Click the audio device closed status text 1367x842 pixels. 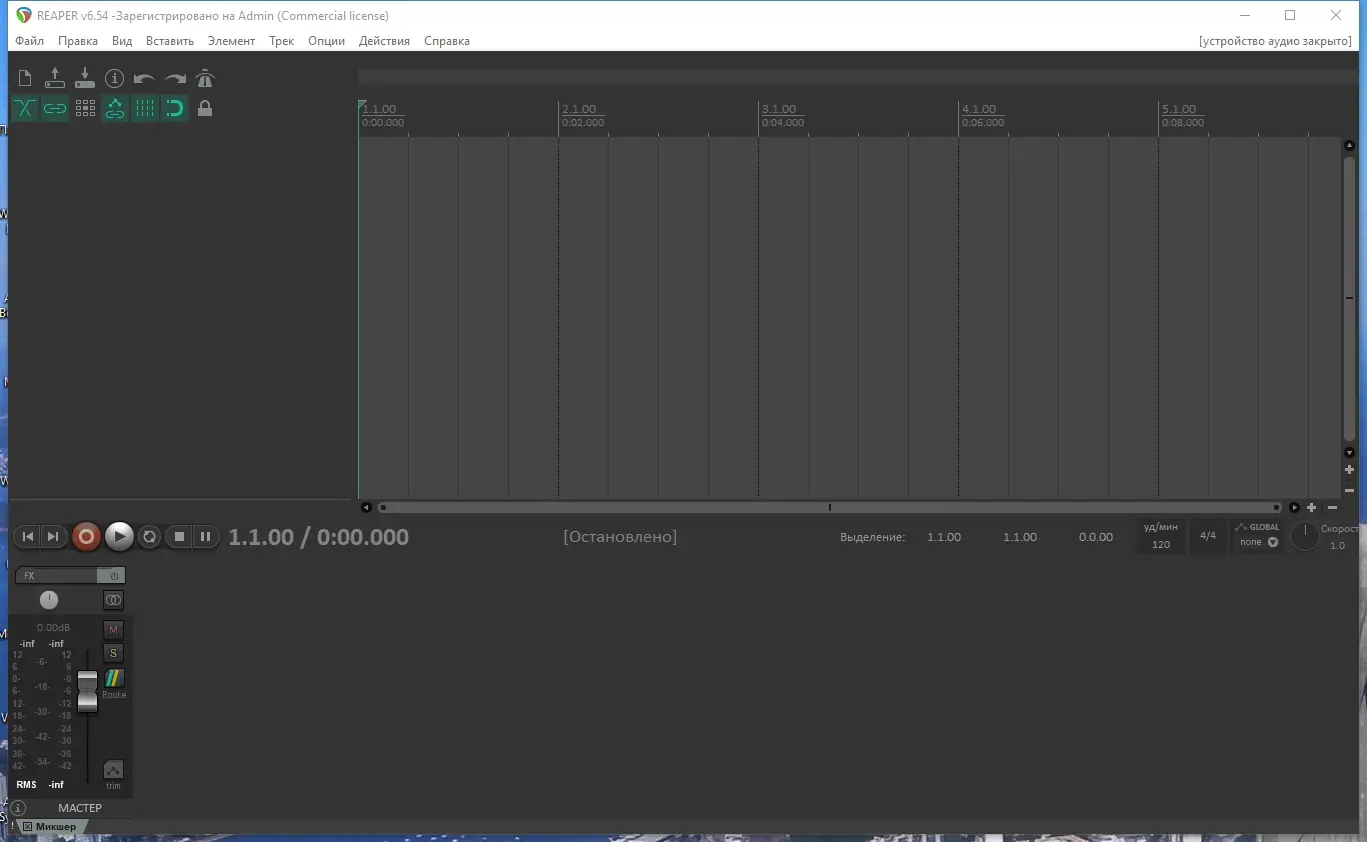click(x=1275, y=41)
